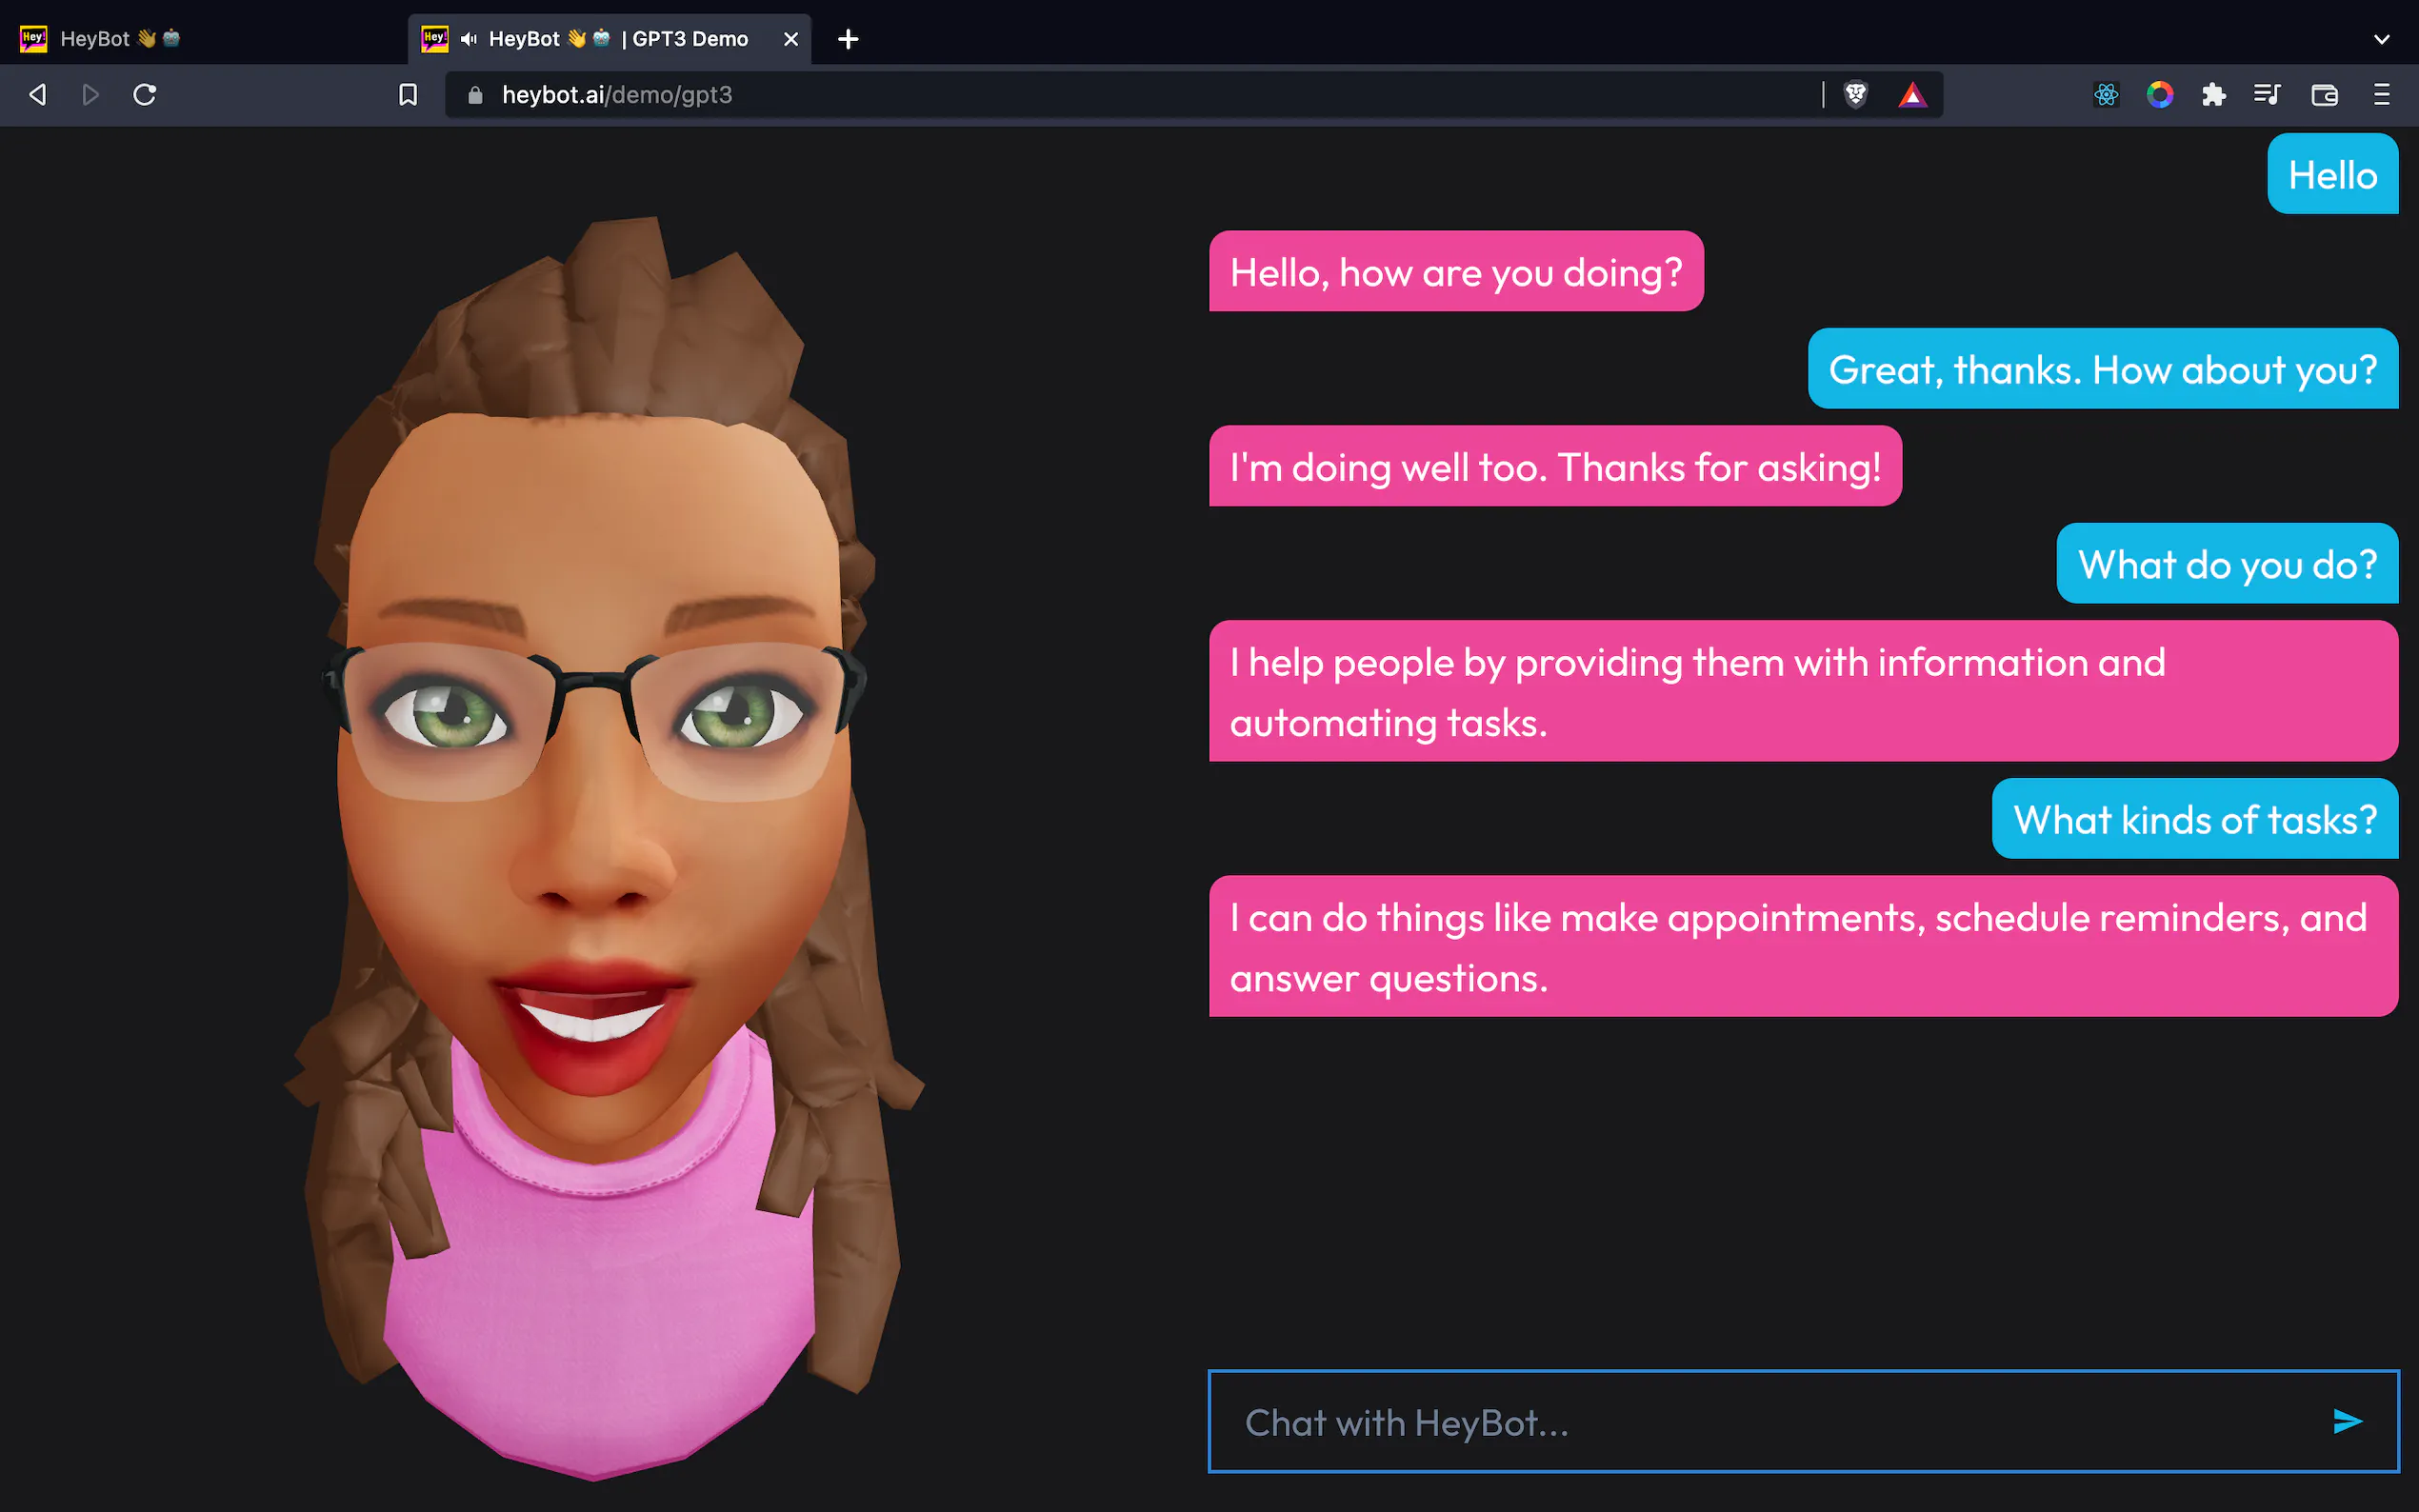Bookmark this page using bookmark icon

tap(408, 95)
